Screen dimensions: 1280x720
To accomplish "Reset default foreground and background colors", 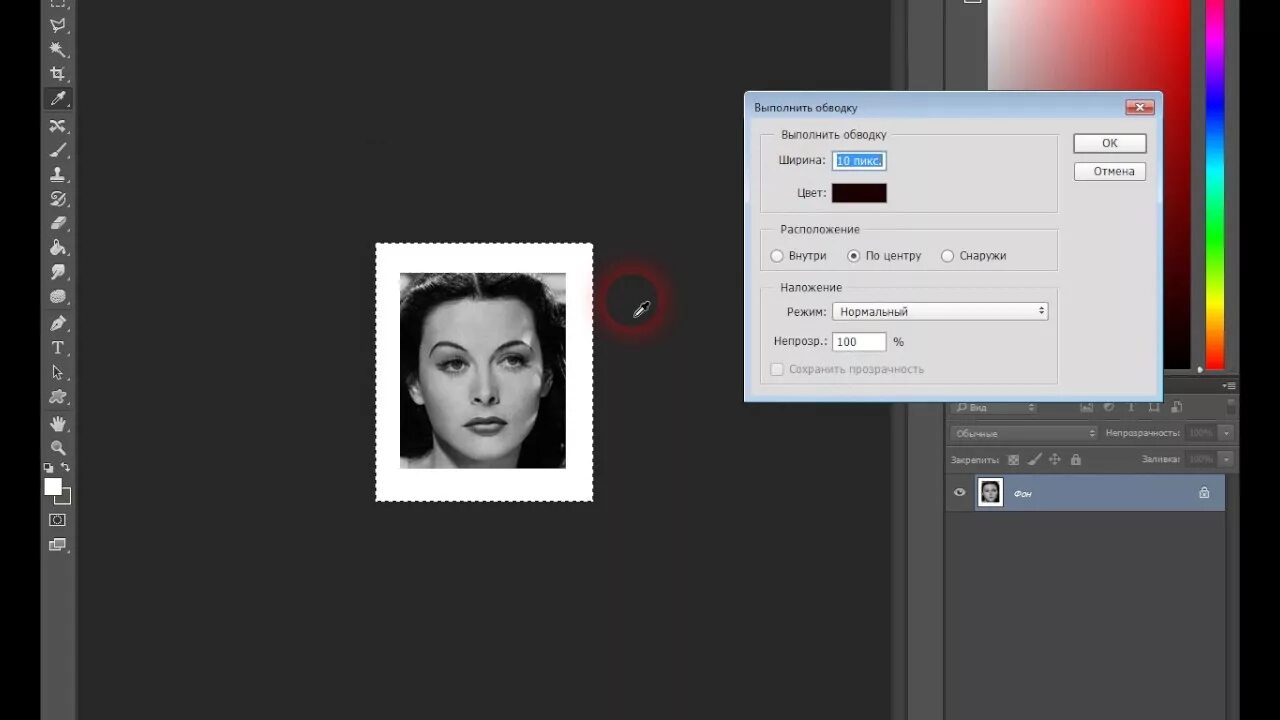I will [48, 468].
